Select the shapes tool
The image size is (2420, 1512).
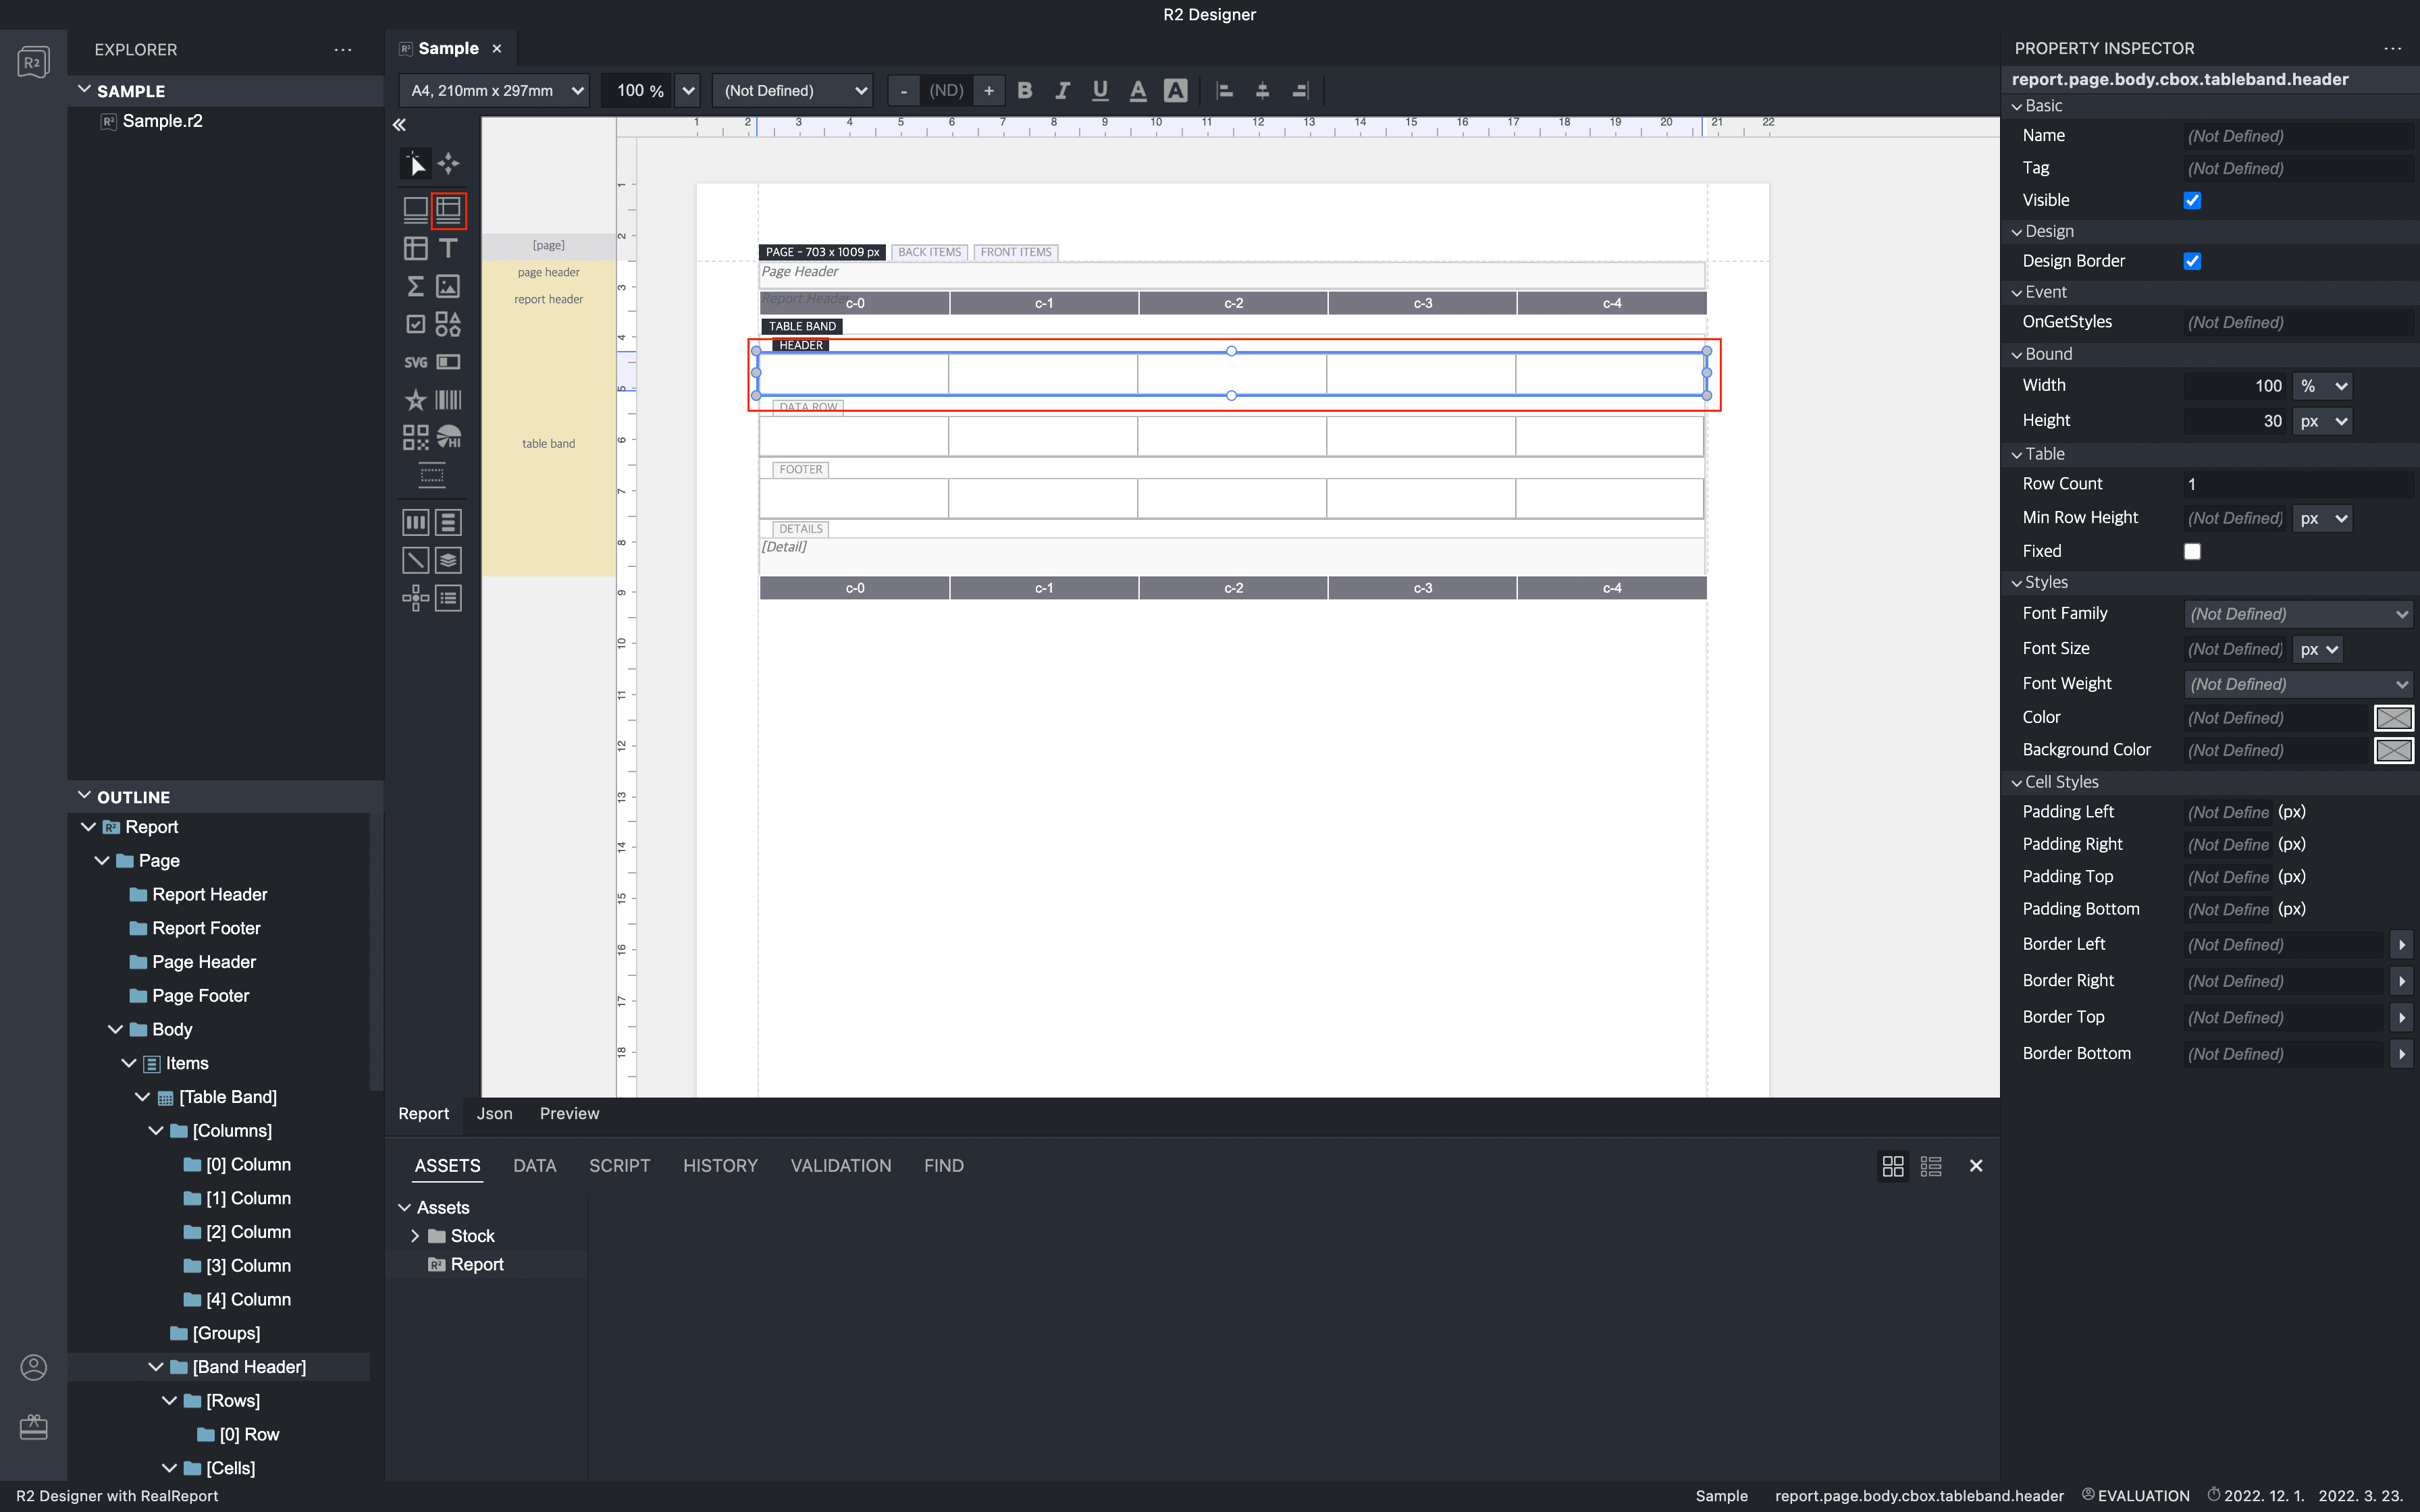[x=449, y=324]
